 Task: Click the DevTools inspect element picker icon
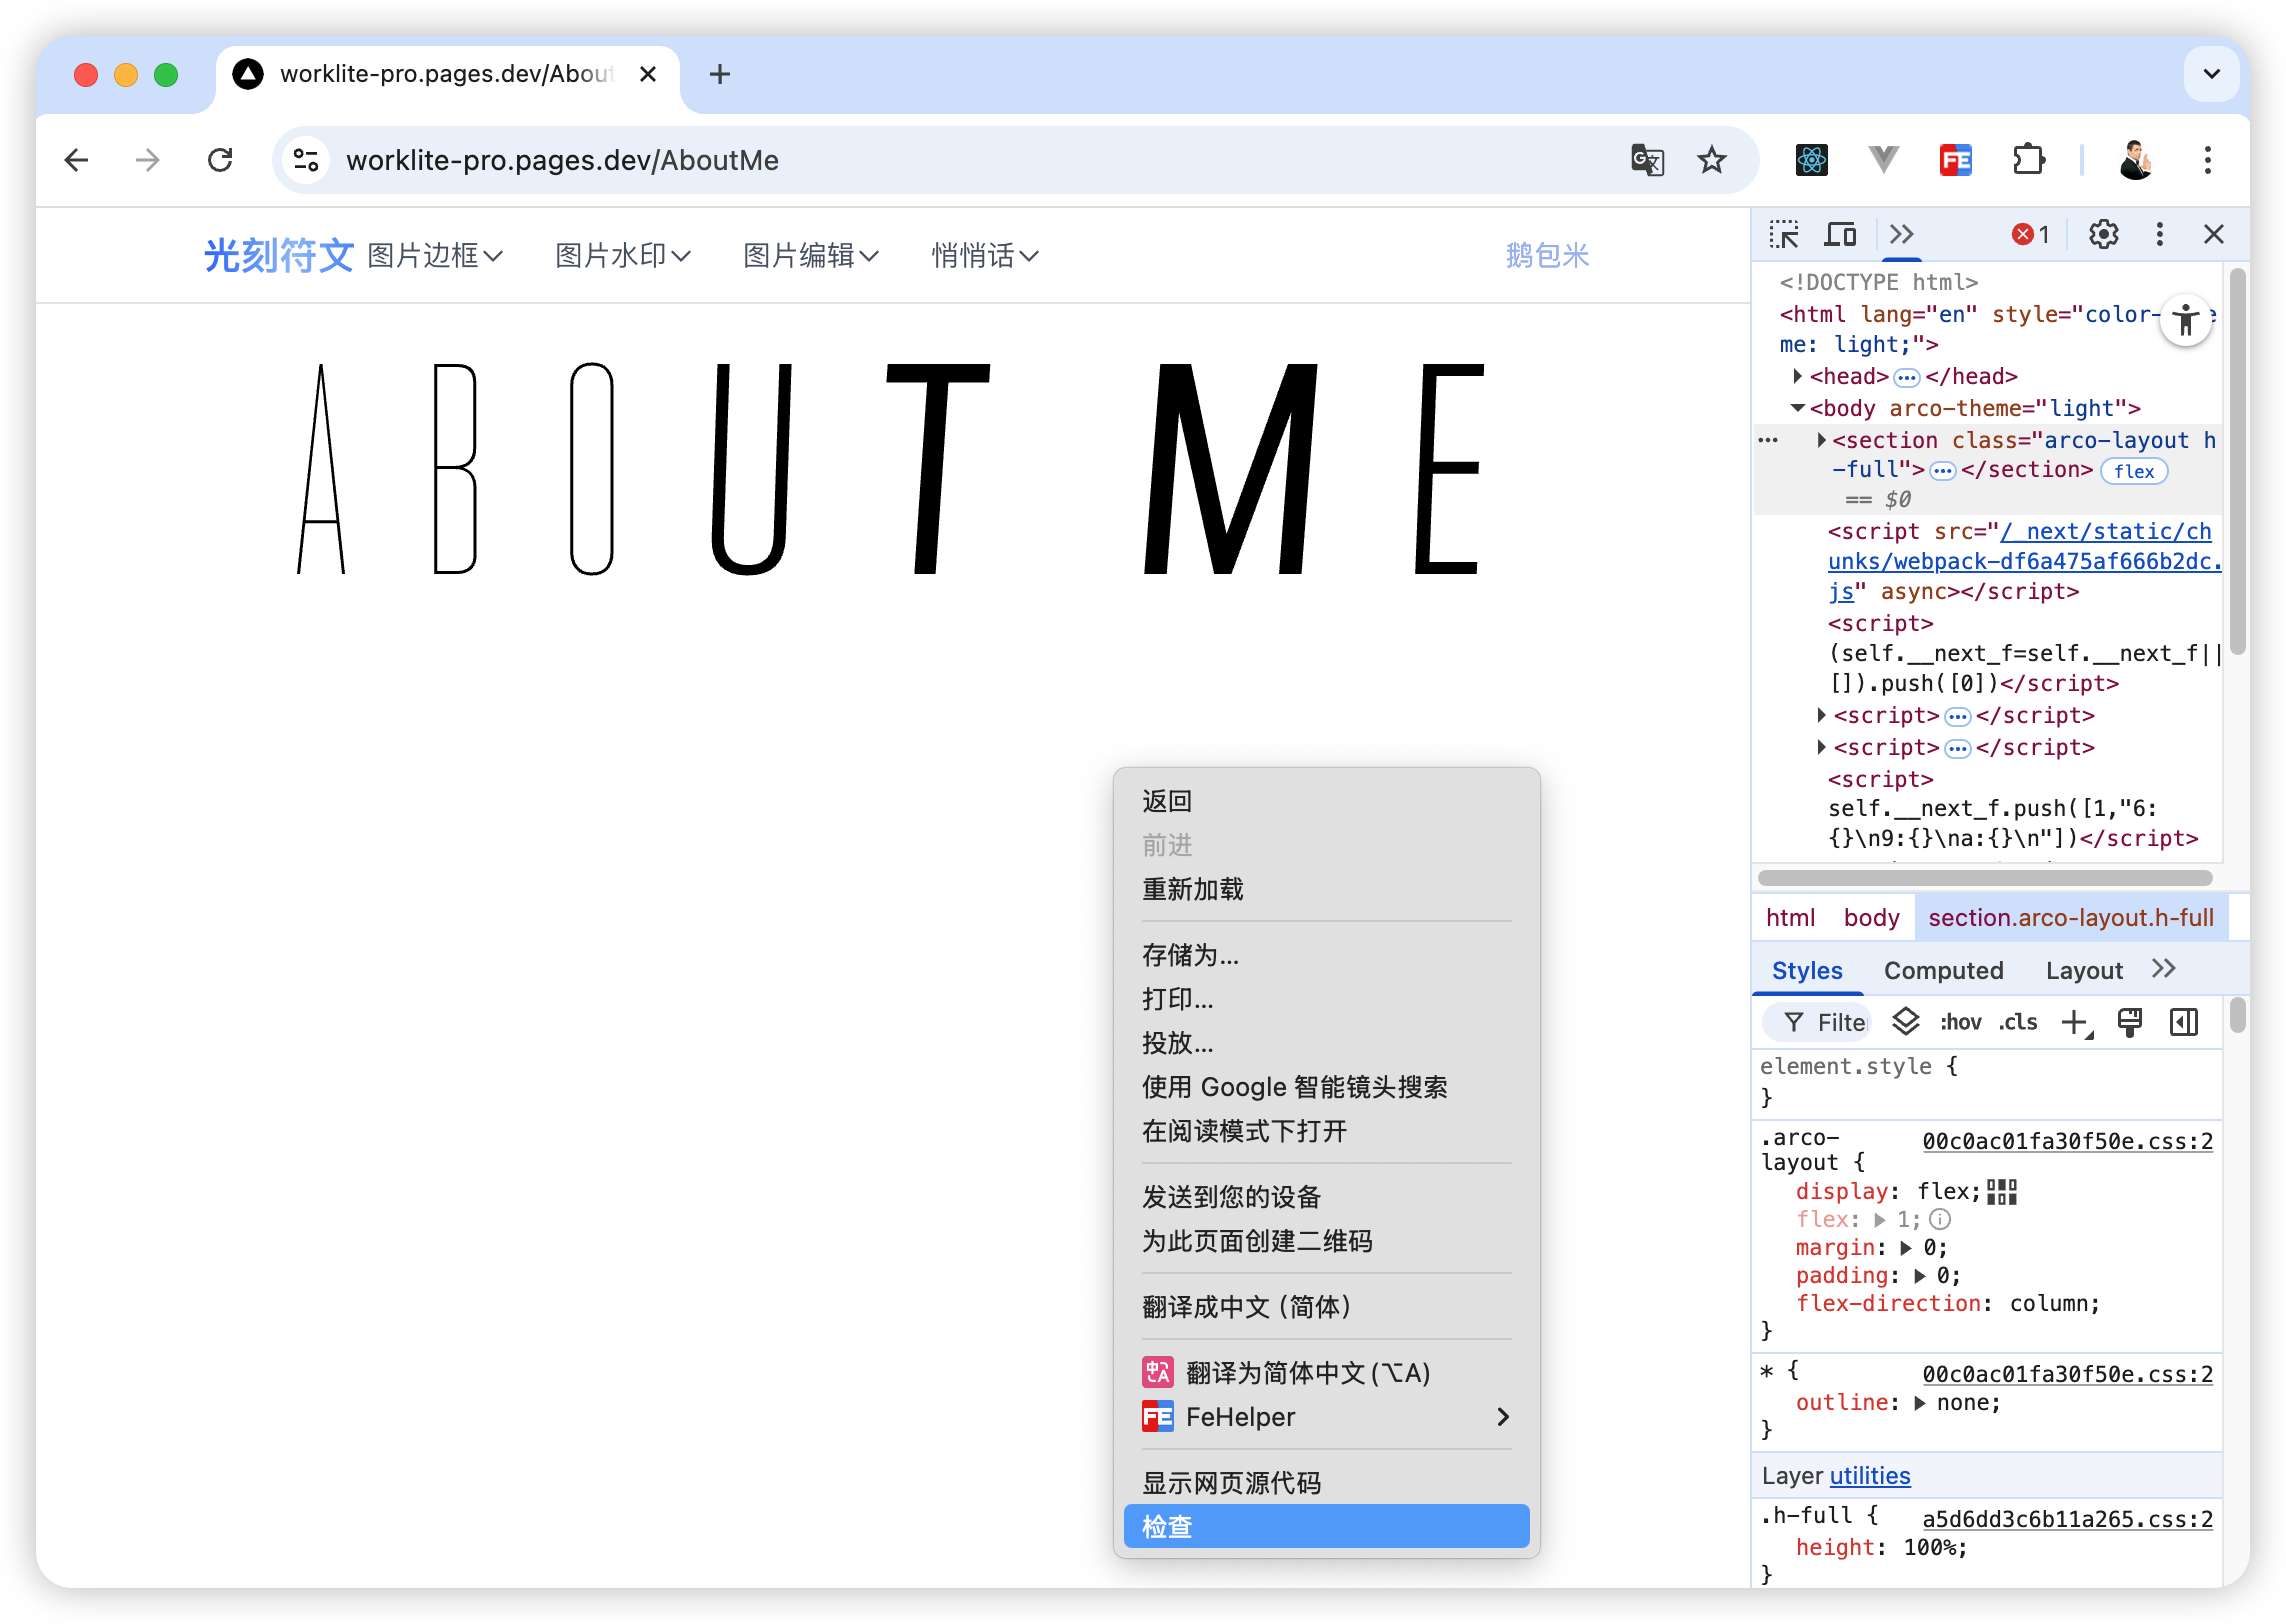[x=1783, y=234]
